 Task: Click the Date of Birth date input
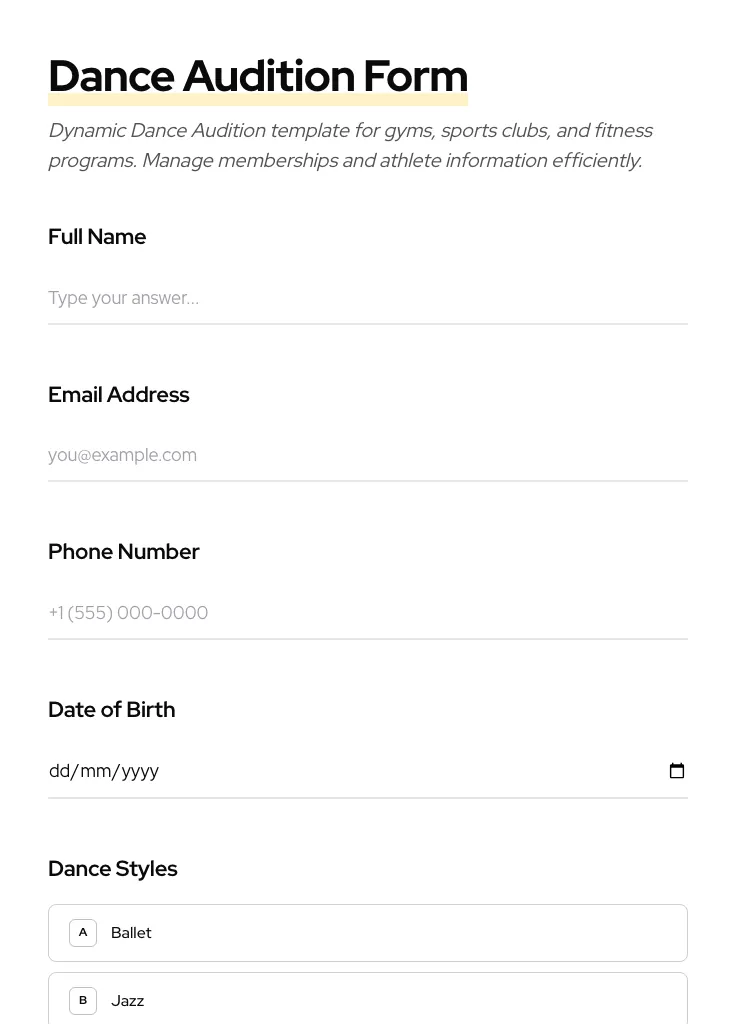[350, 771]
